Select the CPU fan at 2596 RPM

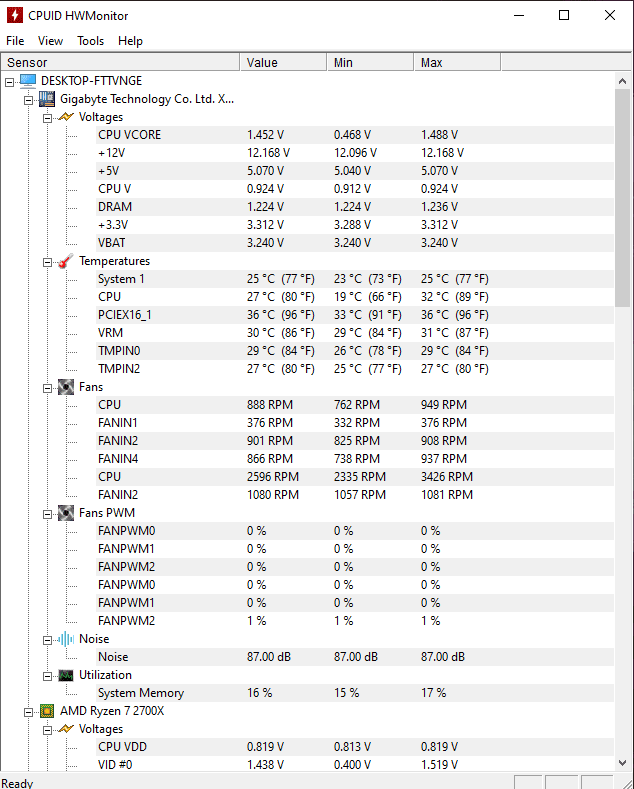[x=355, y=477]
